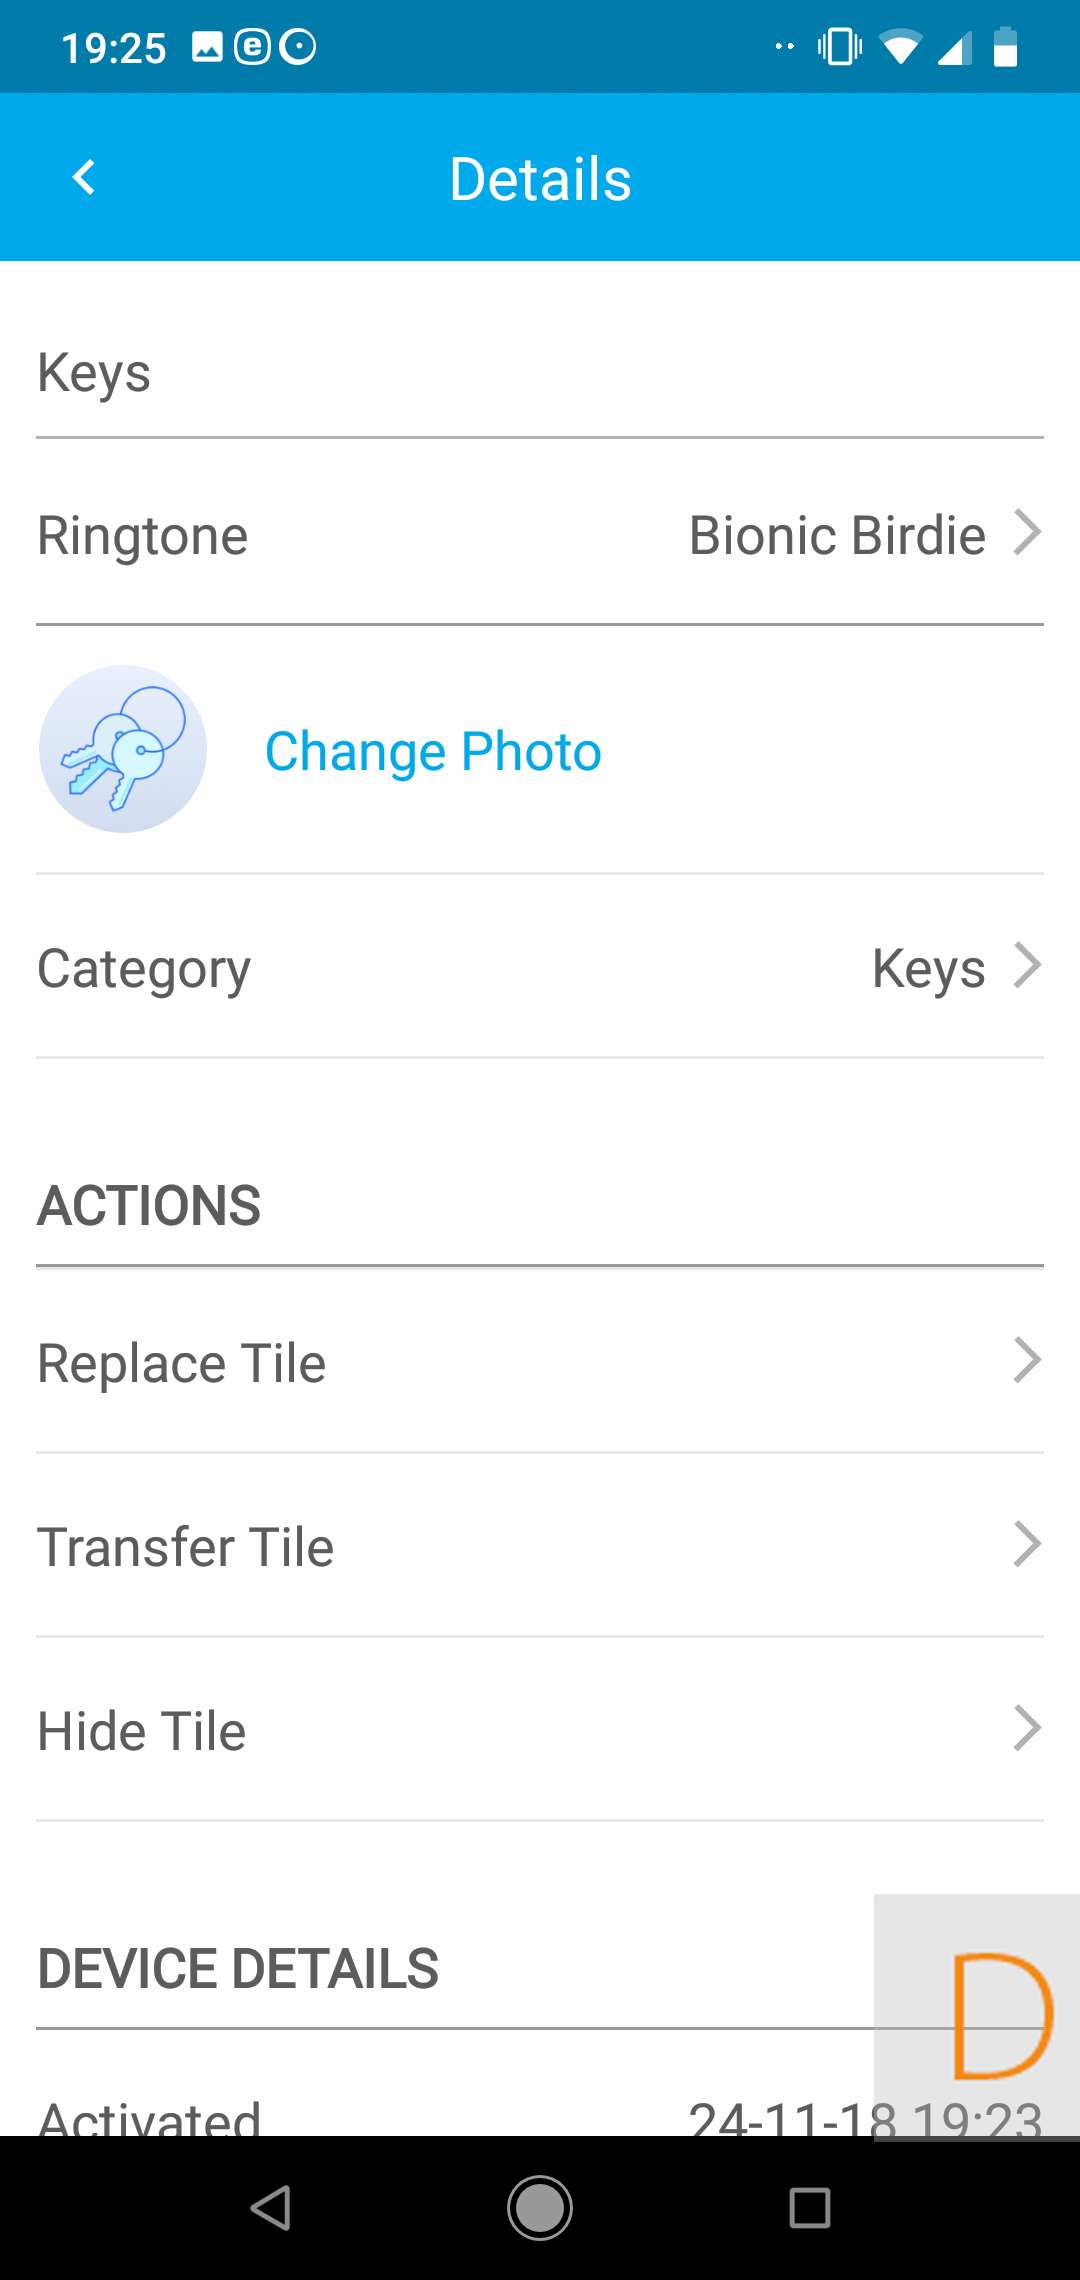Open Bionic Birdie ringtone selection
The image size is (1080, 2280).
click(837, 535)
